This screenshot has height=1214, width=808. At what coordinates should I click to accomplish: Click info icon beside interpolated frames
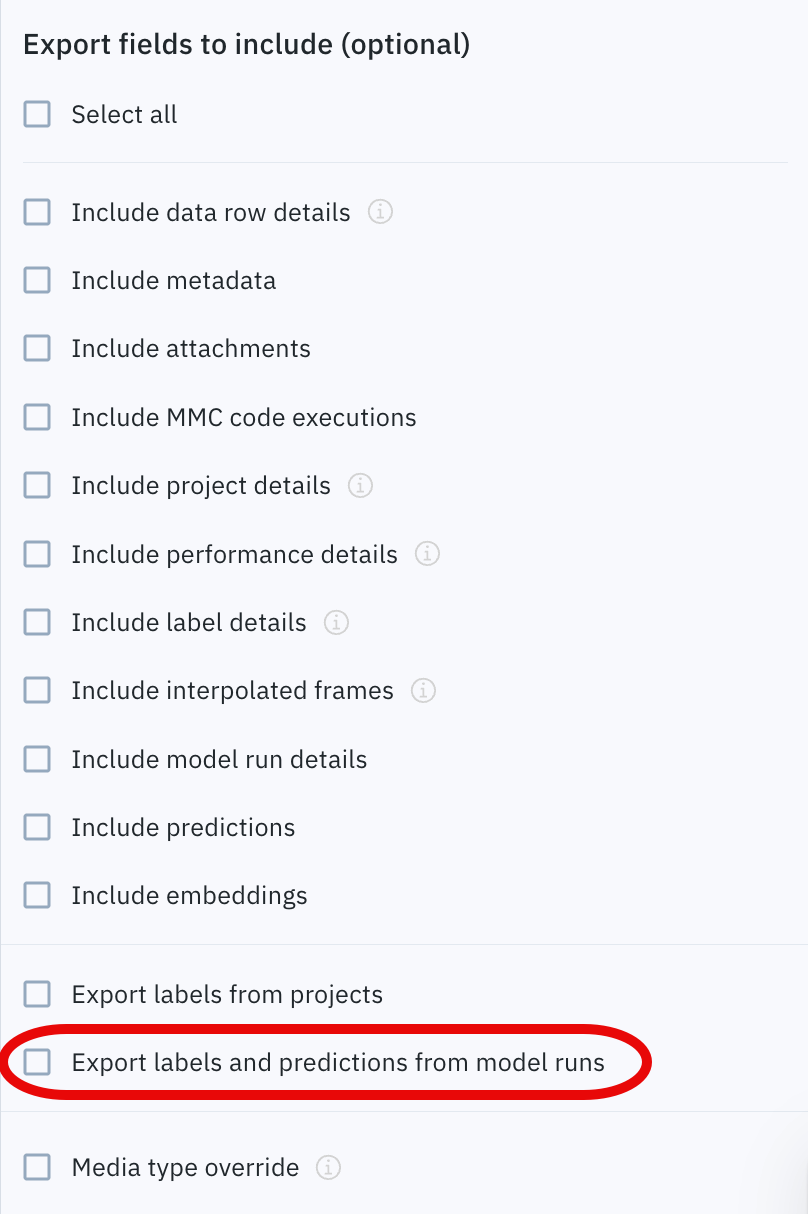[x=423, y=691]
